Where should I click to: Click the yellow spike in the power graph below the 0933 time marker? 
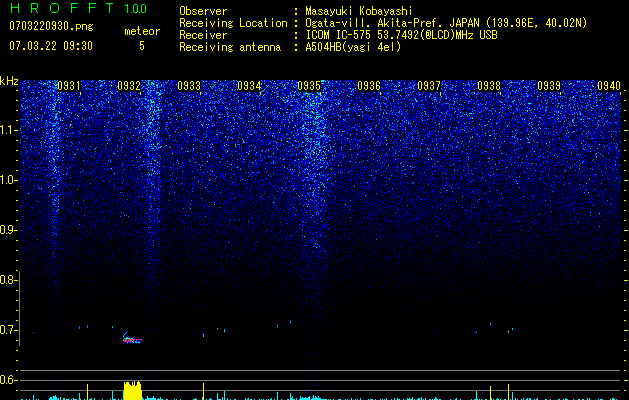tap(203, 391)
